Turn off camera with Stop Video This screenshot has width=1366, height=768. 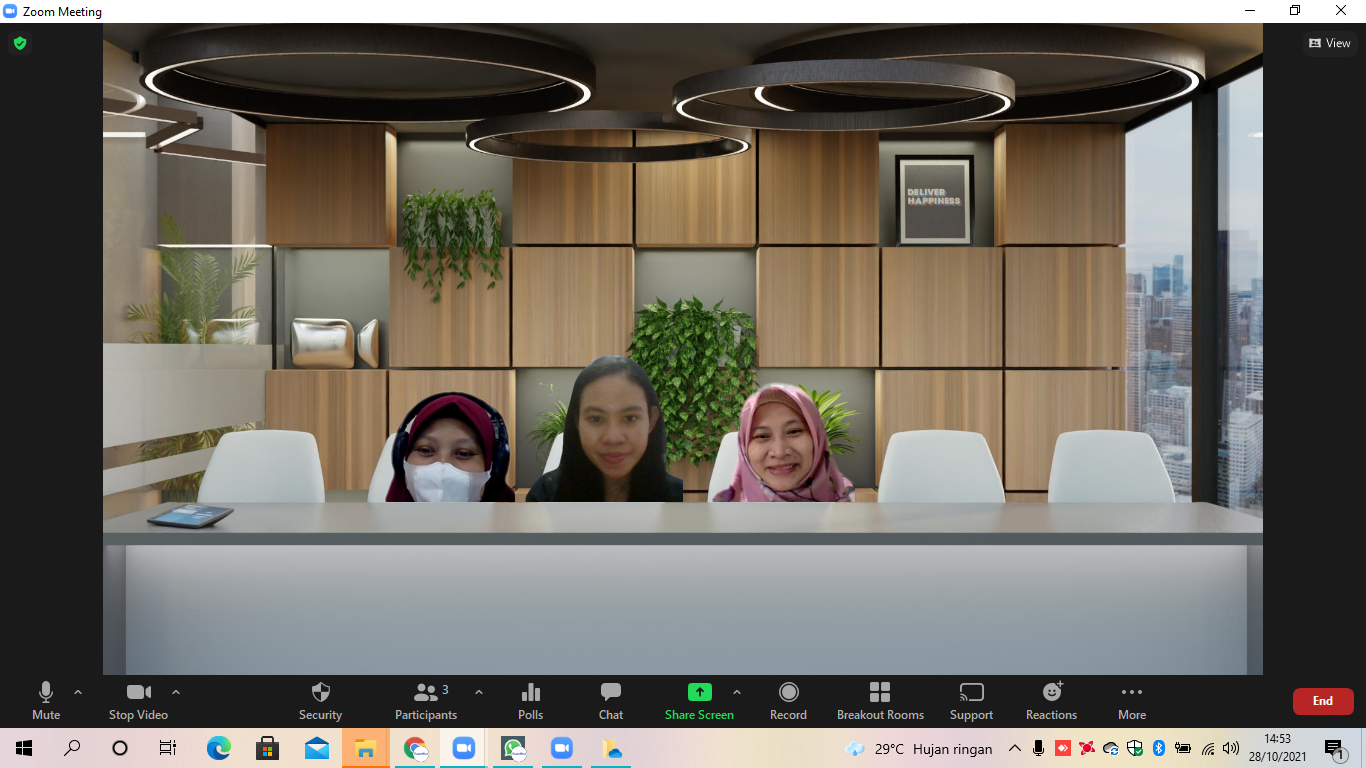138,700
